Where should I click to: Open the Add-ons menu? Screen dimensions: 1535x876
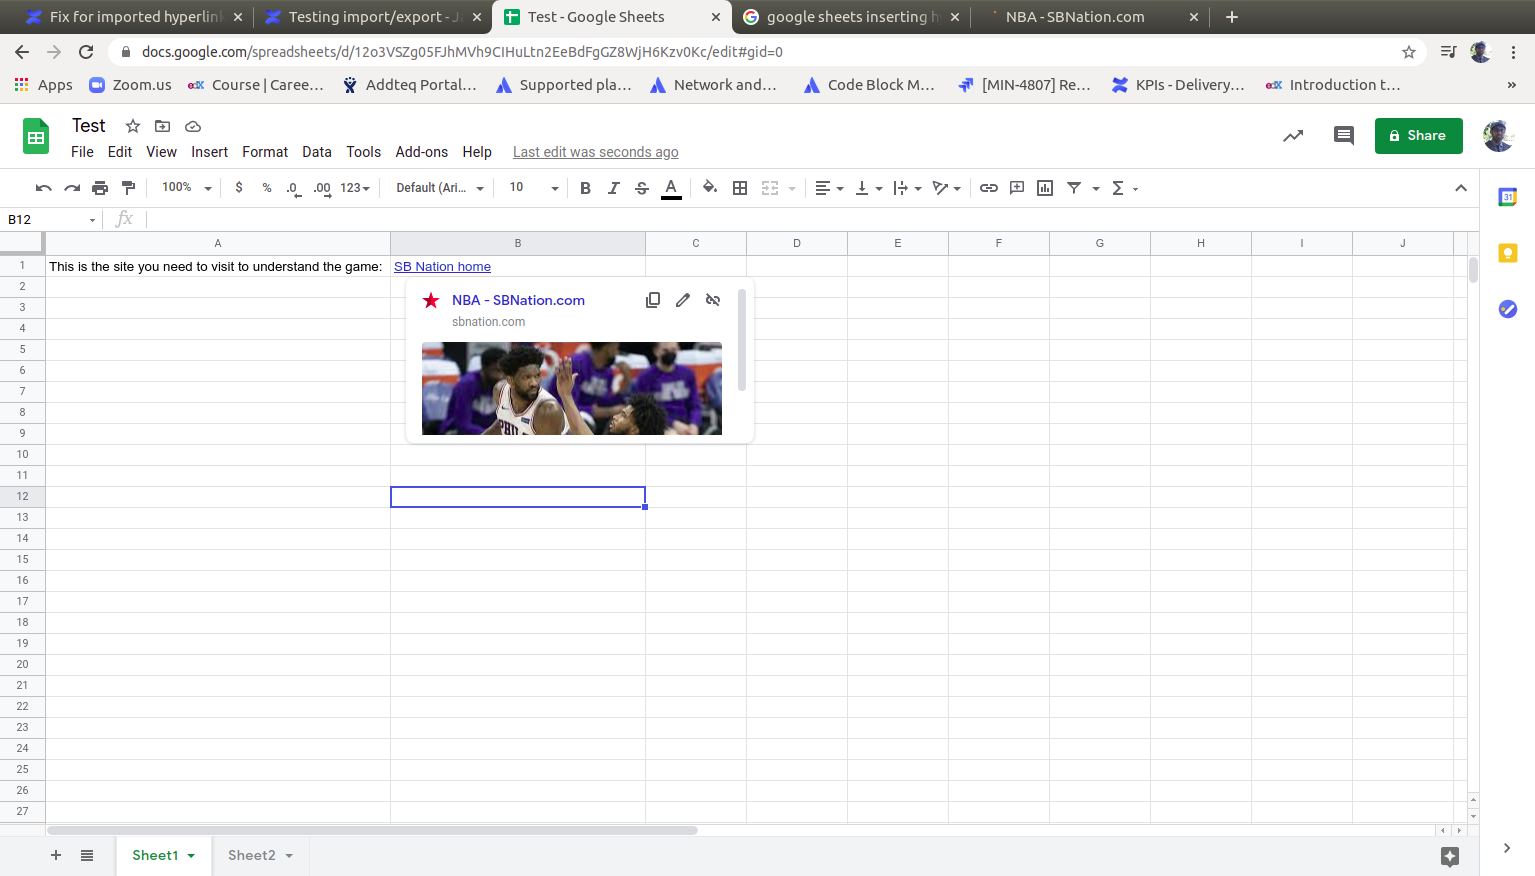point(422,152)
